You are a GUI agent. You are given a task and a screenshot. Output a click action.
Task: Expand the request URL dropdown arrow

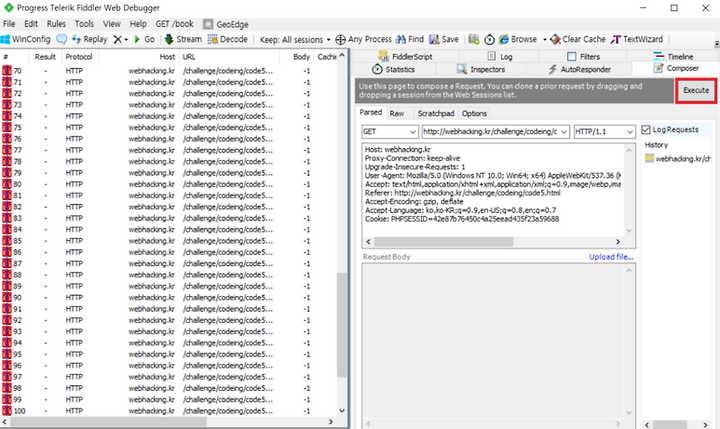[x=564, y=132]
